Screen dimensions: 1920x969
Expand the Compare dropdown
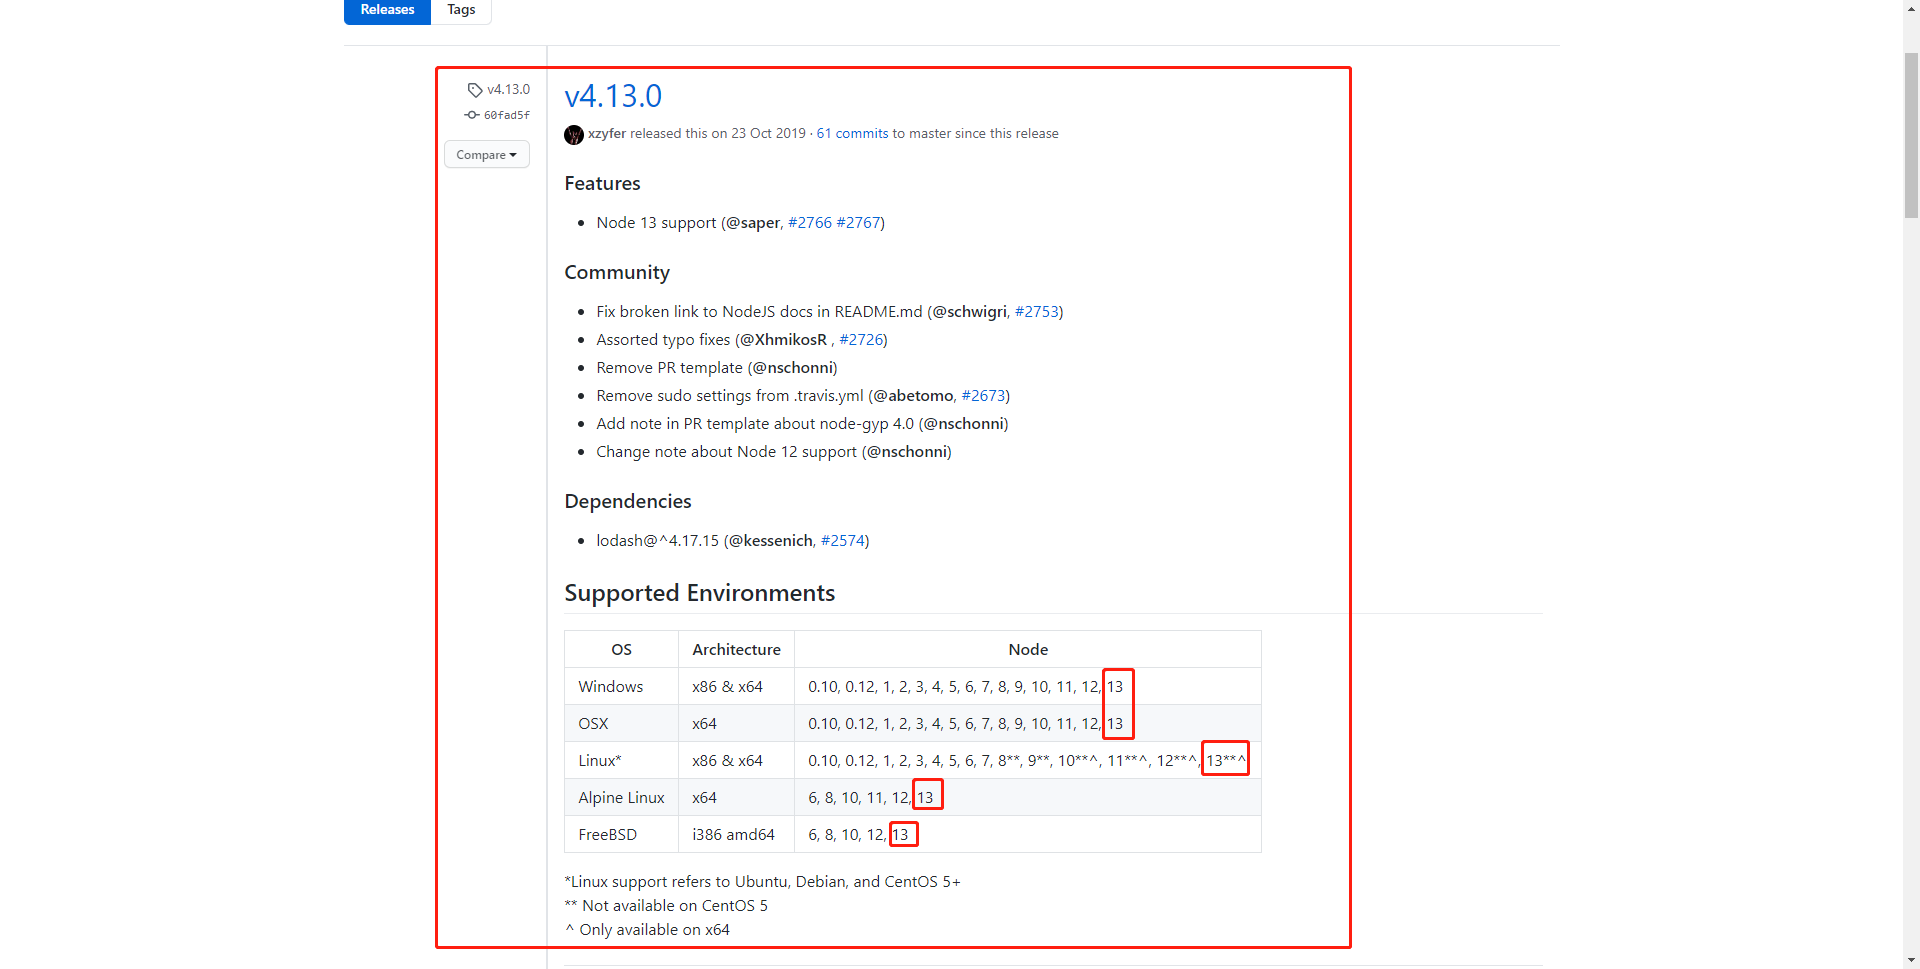[x=487, y=155]
